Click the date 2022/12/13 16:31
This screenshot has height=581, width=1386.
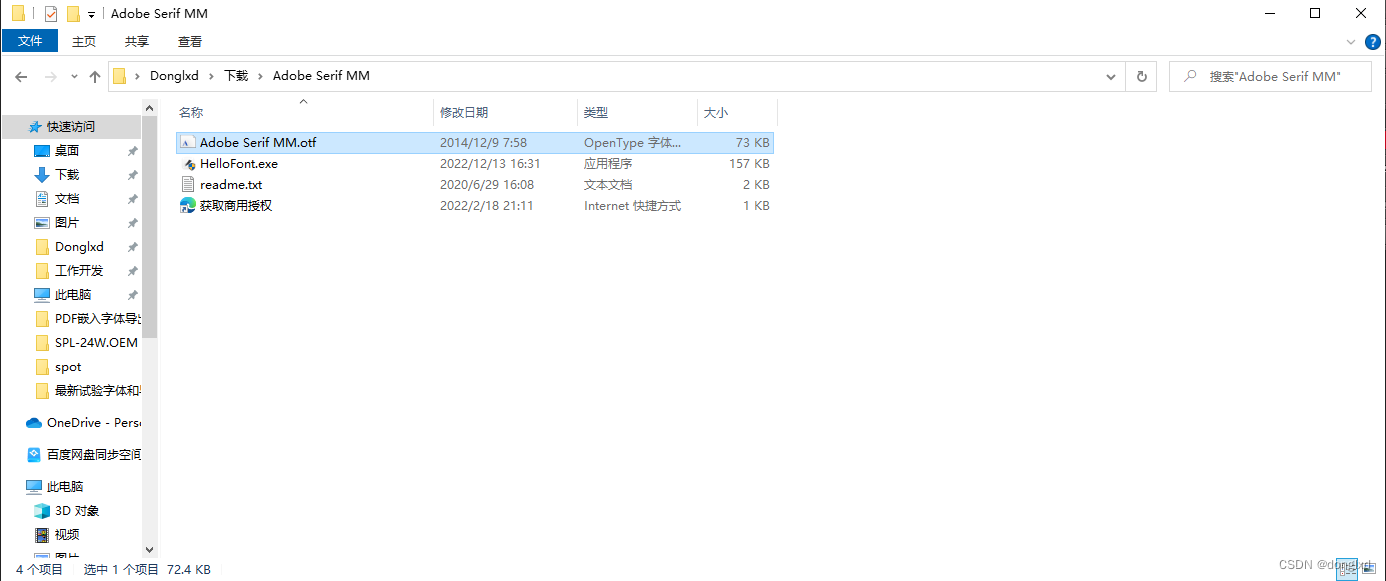coord(490,164)
